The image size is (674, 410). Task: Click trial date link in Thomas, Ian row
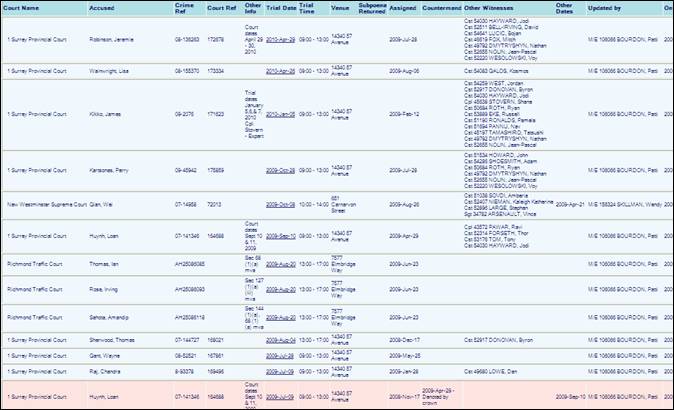coord(281,264)
